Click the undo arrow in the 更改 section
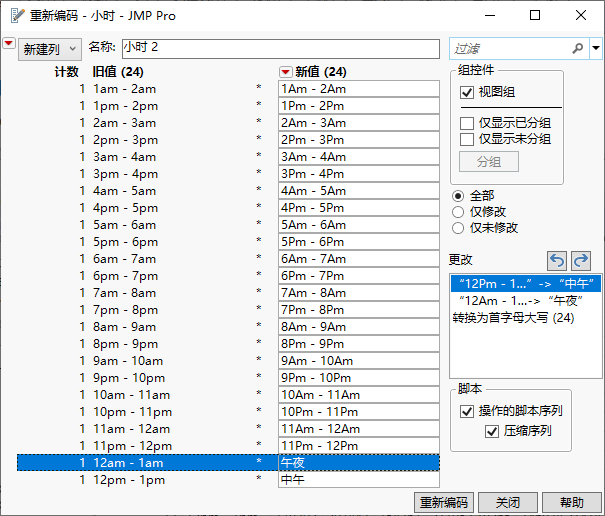The image size is (605, 516). click(557, 261)
